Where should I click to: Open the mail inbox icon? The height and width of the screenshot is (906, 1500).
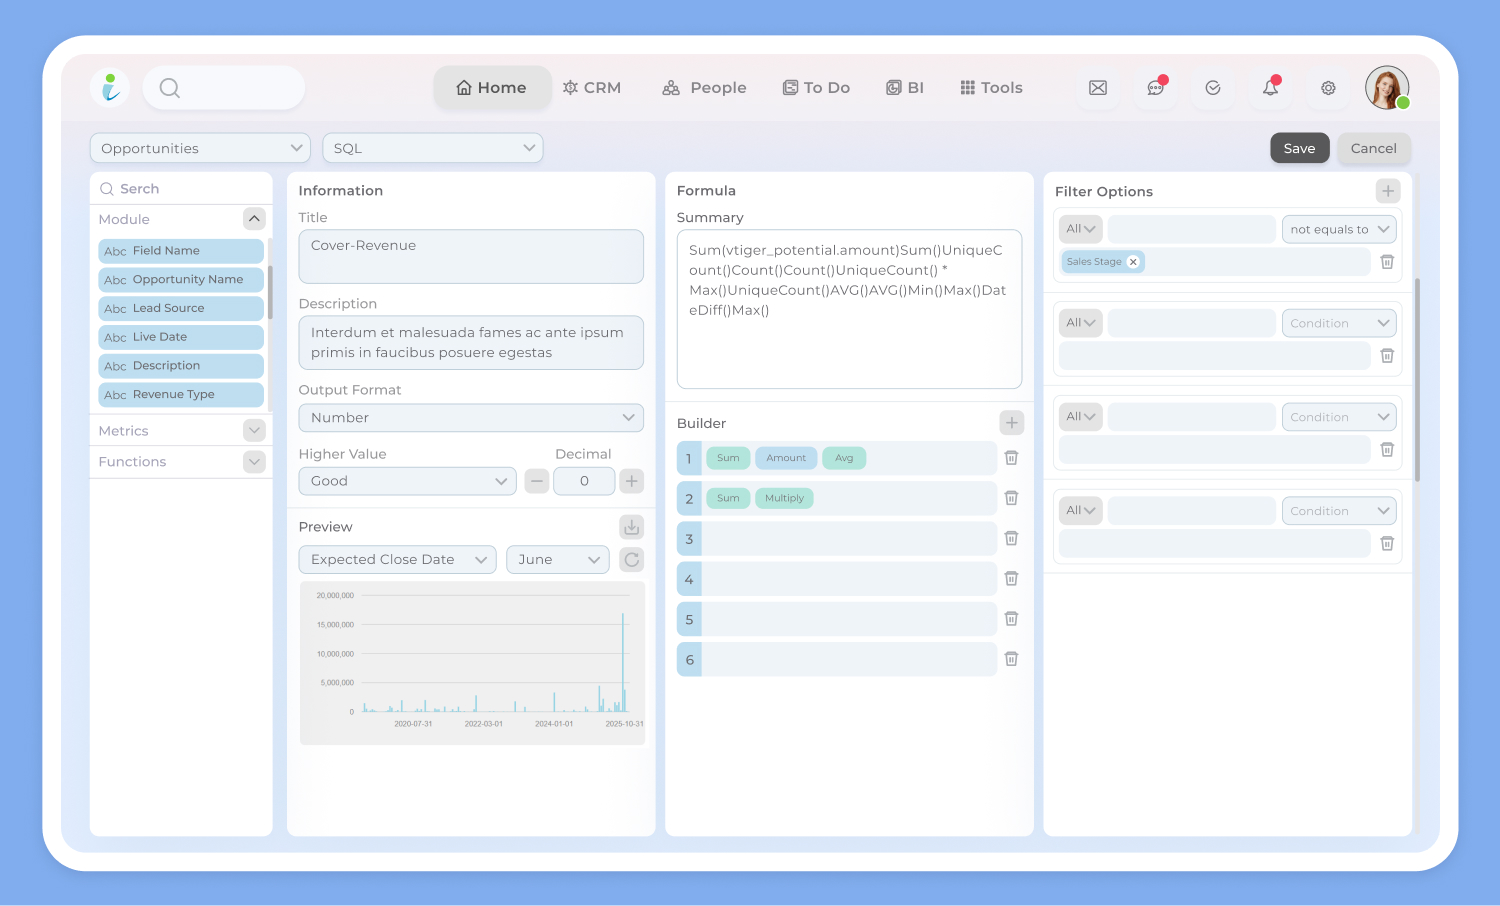pyautogui.click(x=1098, y=88)
